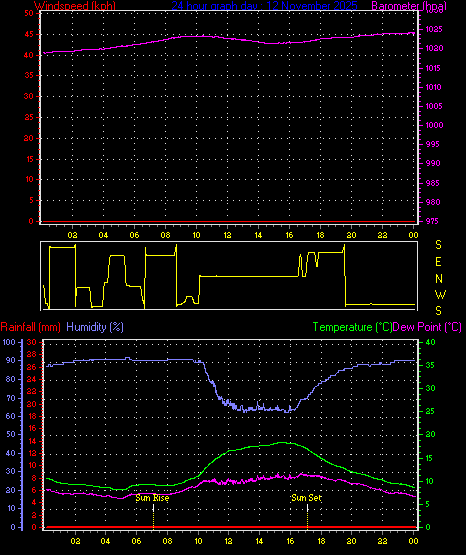Click the 'Temperature (°C)' legend label
Viewport: 466px width, 555px height.
pos(352,327)
